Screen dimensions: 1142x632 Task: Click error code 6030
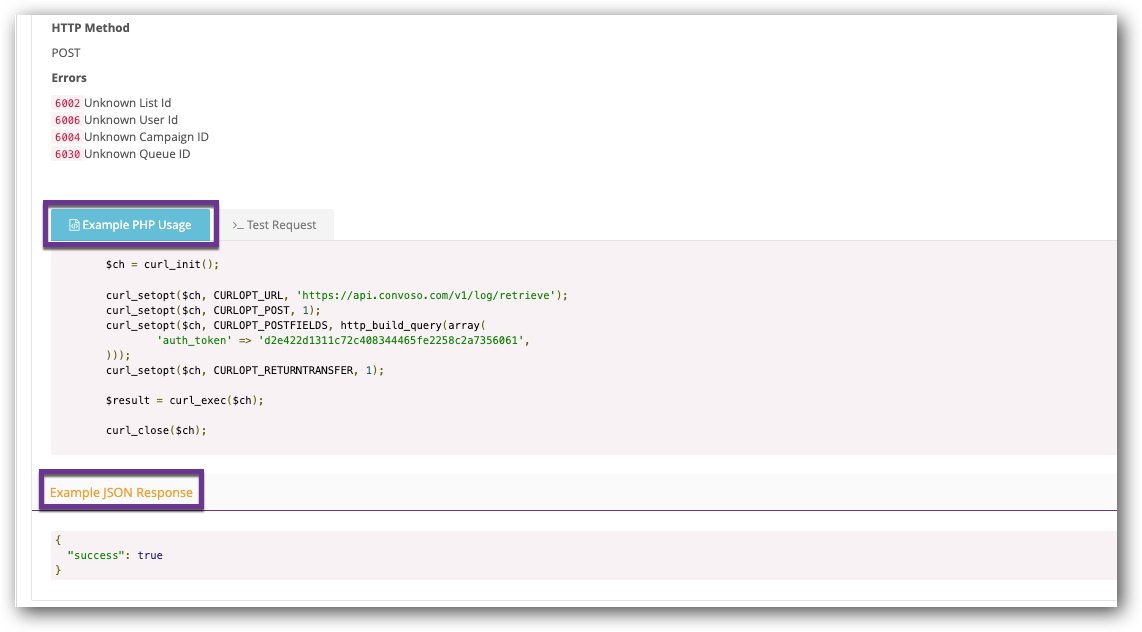[x=67, y=154]
